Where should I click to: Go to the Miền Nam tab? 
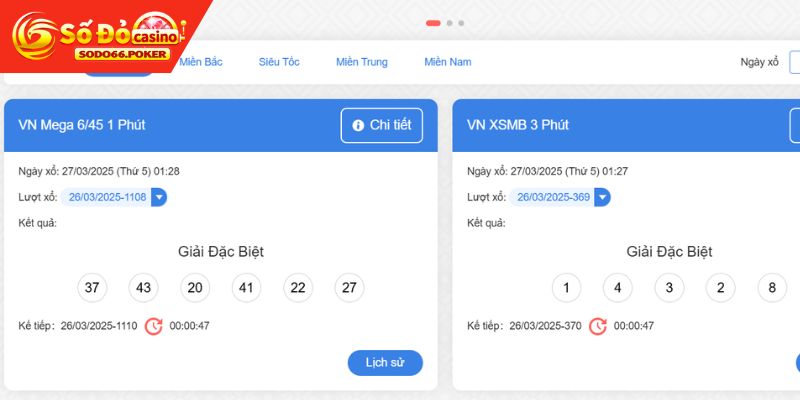[447, 62]
